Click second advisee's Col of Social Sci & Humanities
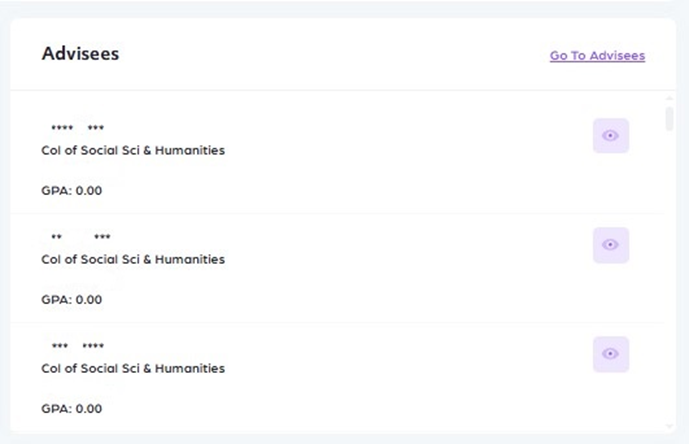This screenshot has width=689, height=444. coord(132,260)
